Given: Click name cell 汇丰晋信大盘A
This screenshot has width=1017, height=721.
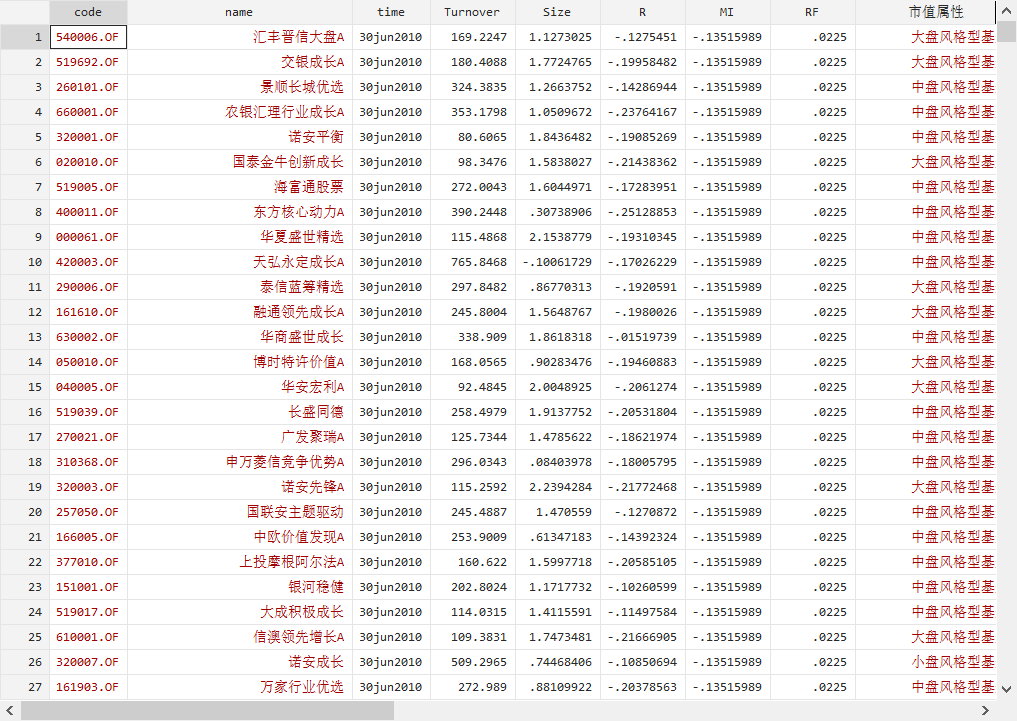Looking at the screenshot, I should (x=239, y=37).
